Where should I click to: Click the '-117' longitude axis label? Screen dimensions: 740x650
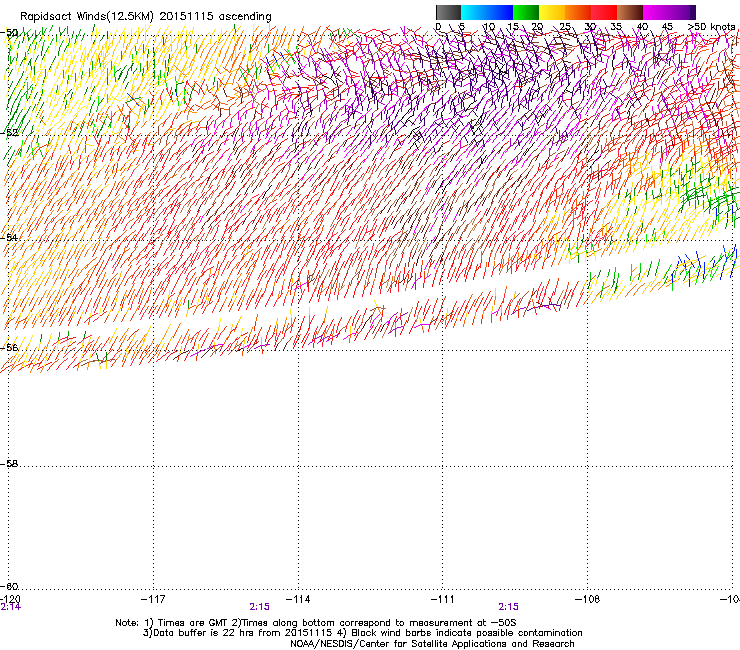tap(153, 599)
